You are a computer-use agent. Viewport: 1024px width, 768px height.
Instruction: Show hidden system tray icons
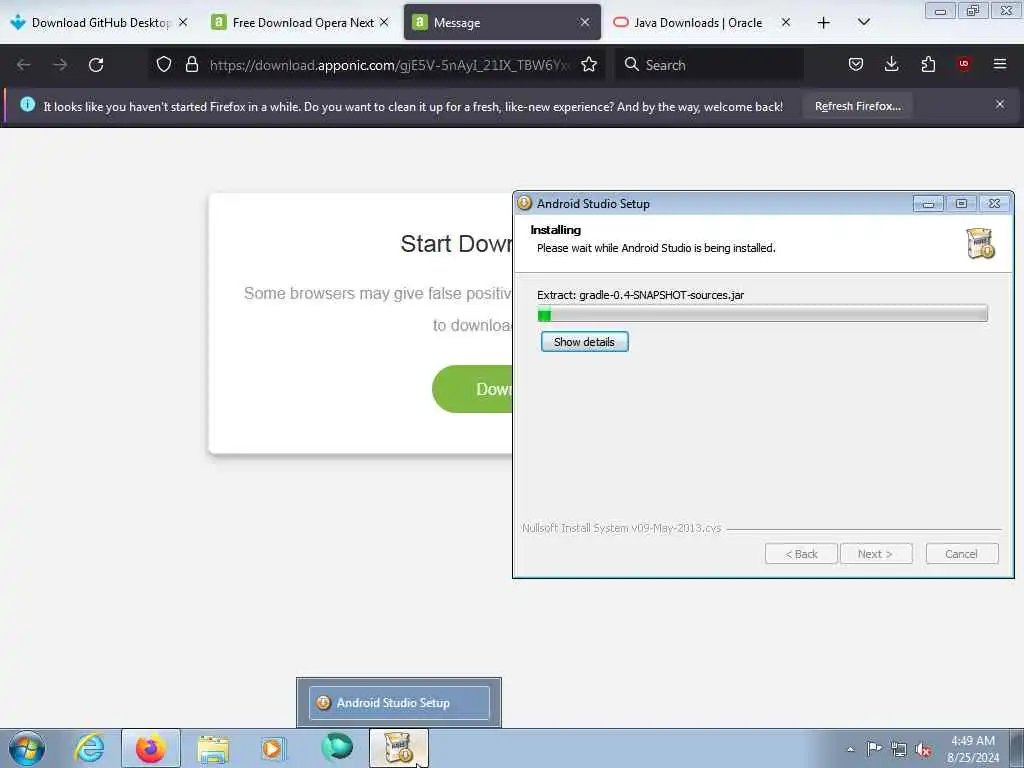click(850, 749)
